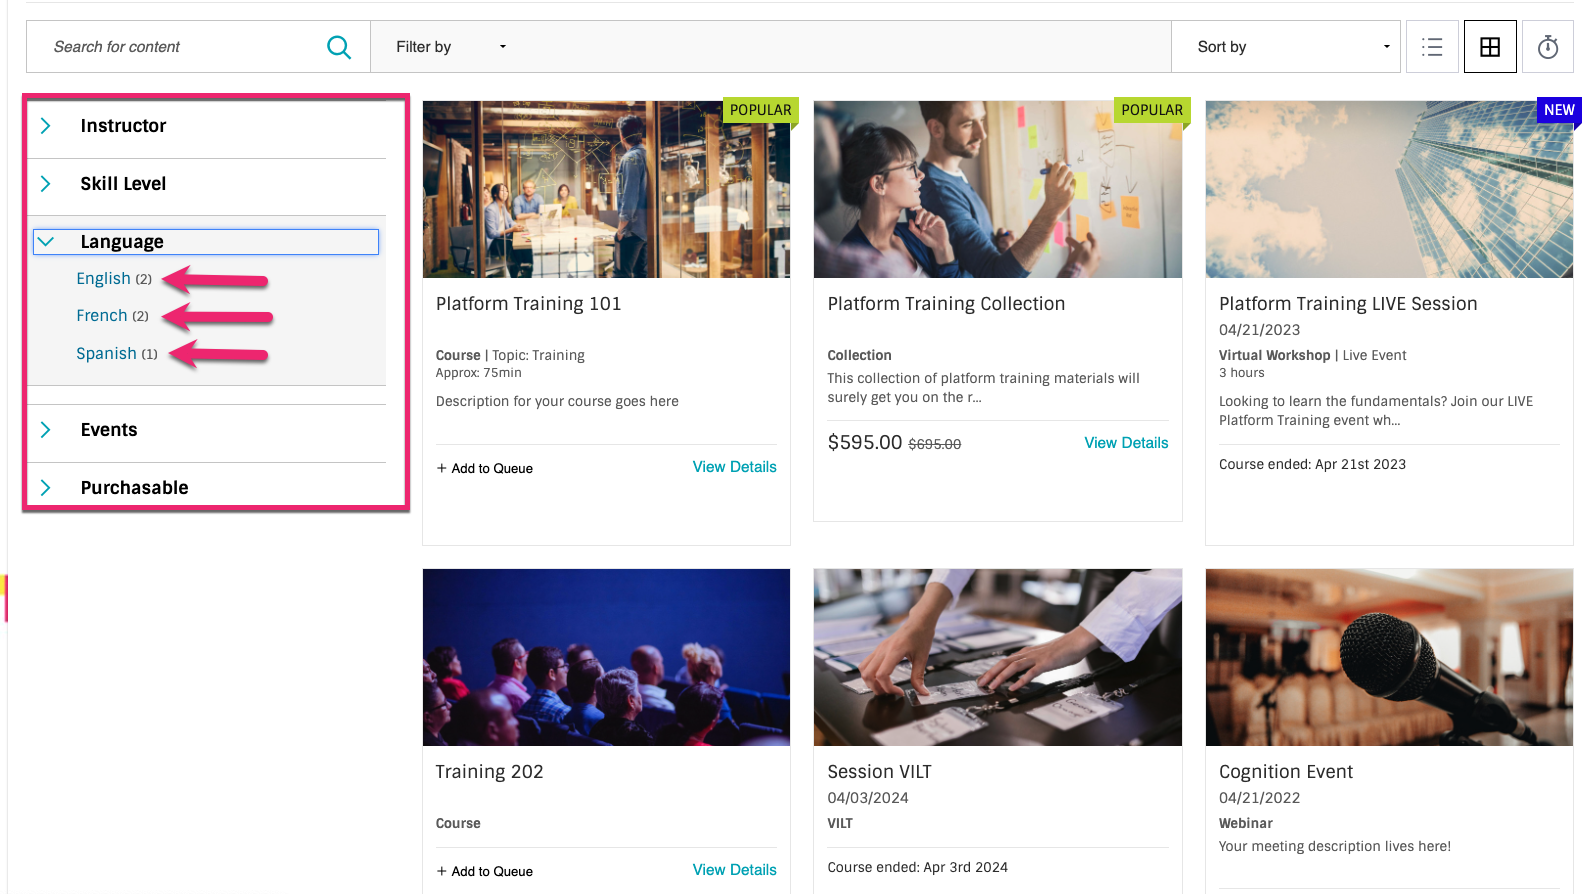Expand the Events filter section
The image size is (1592, 894).
click(x=206, y=430)
